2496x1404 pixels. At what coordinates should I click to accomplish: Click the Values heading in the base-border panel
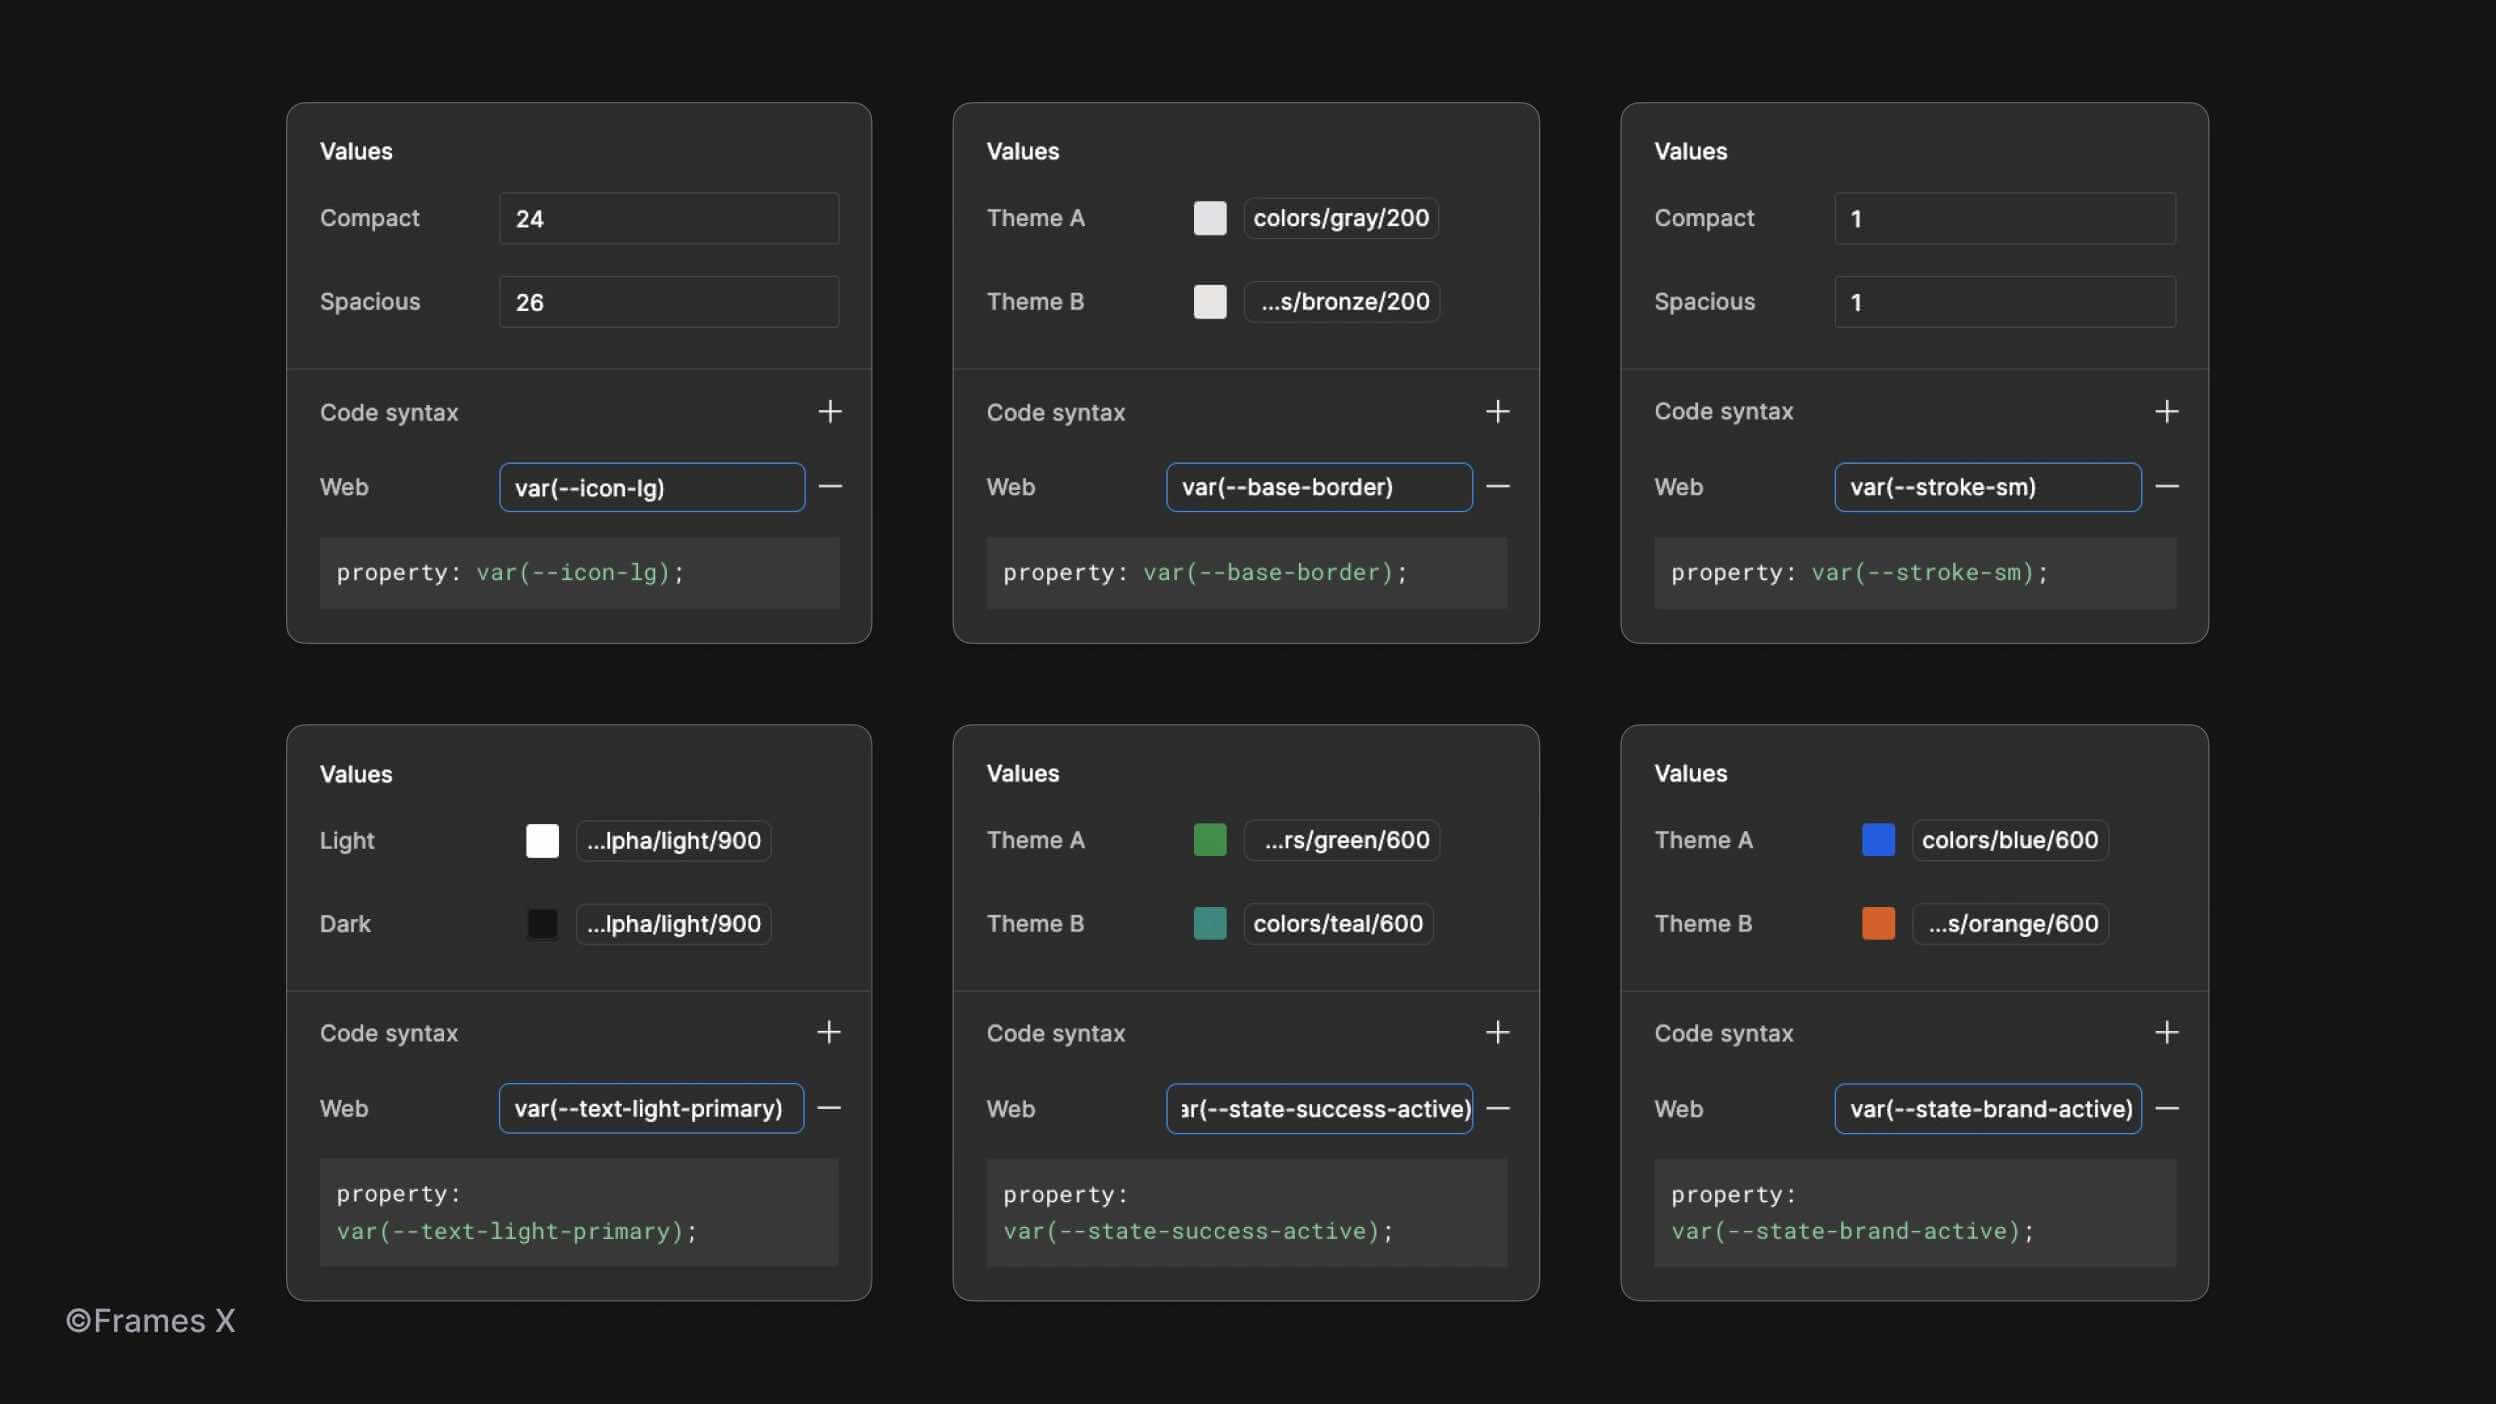(1022, 151)
